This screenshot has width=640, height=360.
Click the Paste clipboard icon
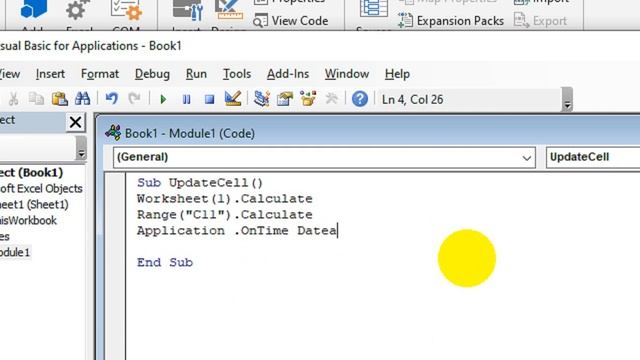(60, 99)
